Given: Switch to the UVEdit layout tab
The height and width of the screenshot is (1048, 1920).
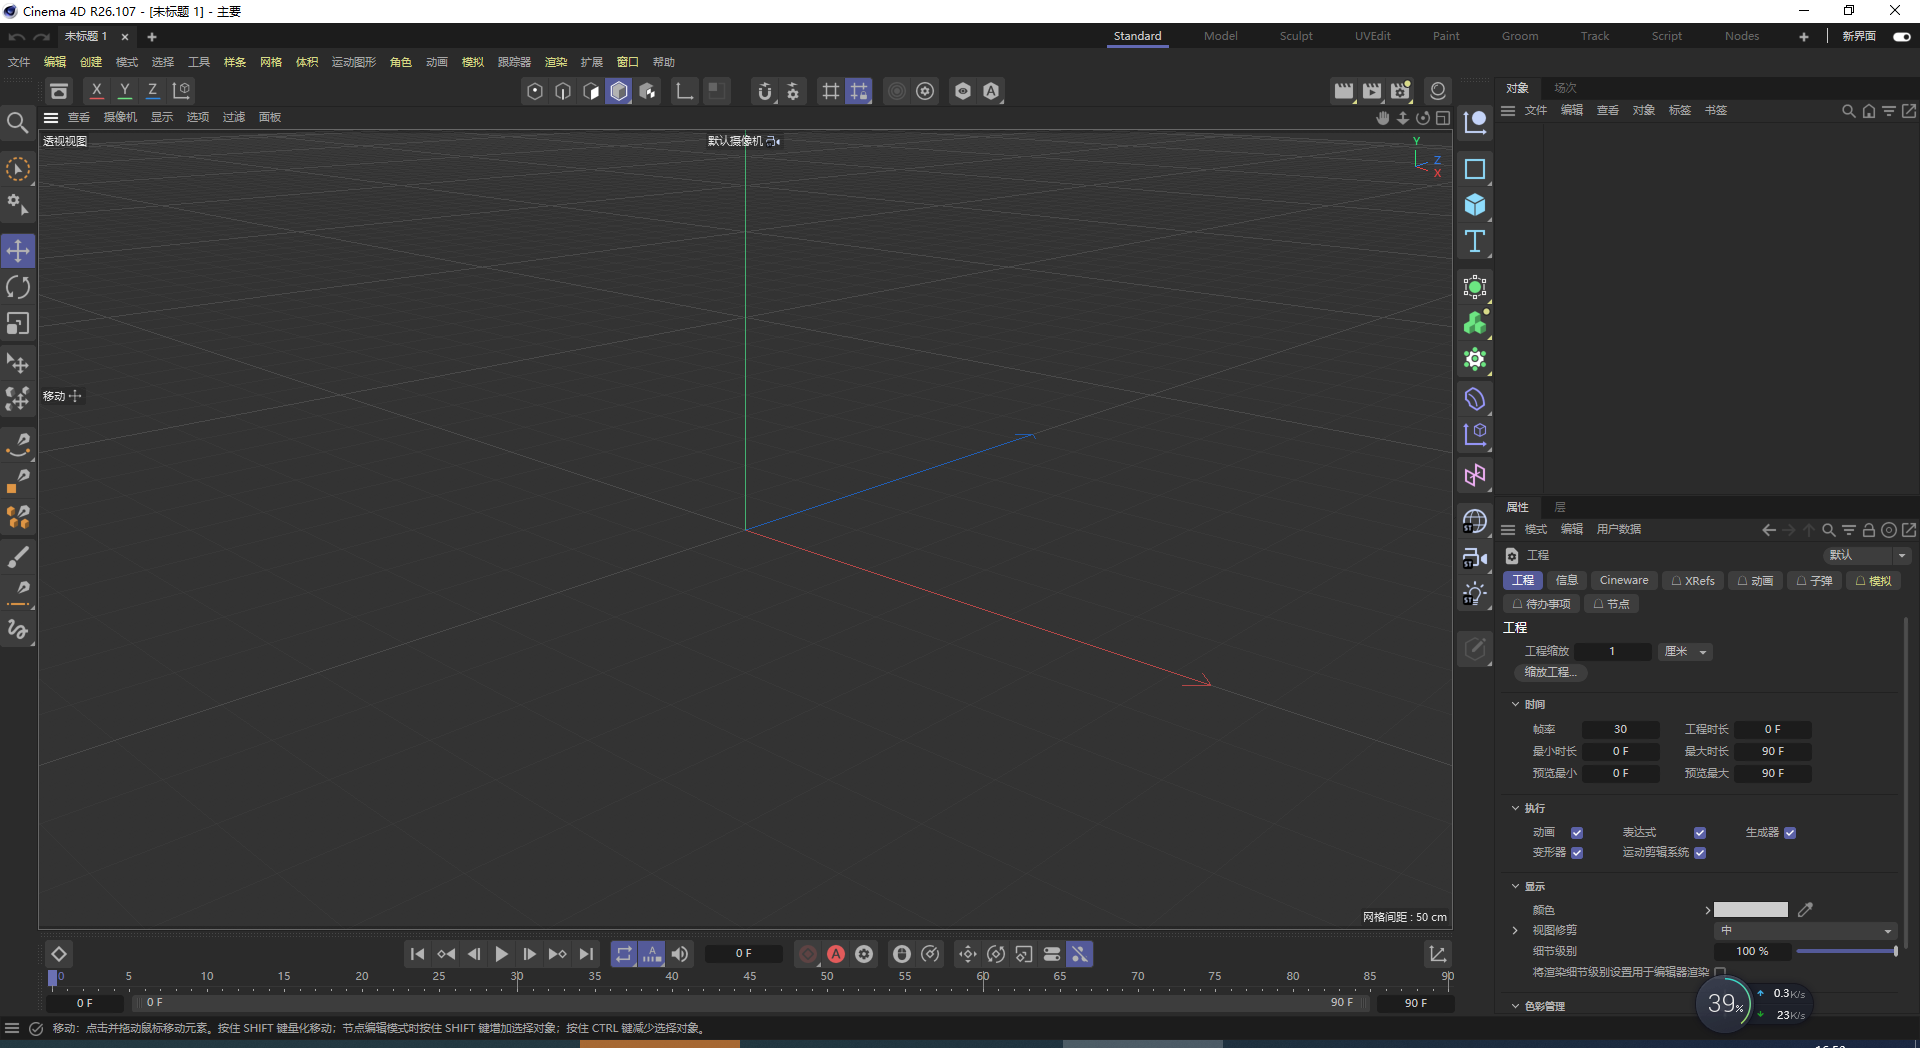Looking at the screenshot, I should pos(1372,36).
